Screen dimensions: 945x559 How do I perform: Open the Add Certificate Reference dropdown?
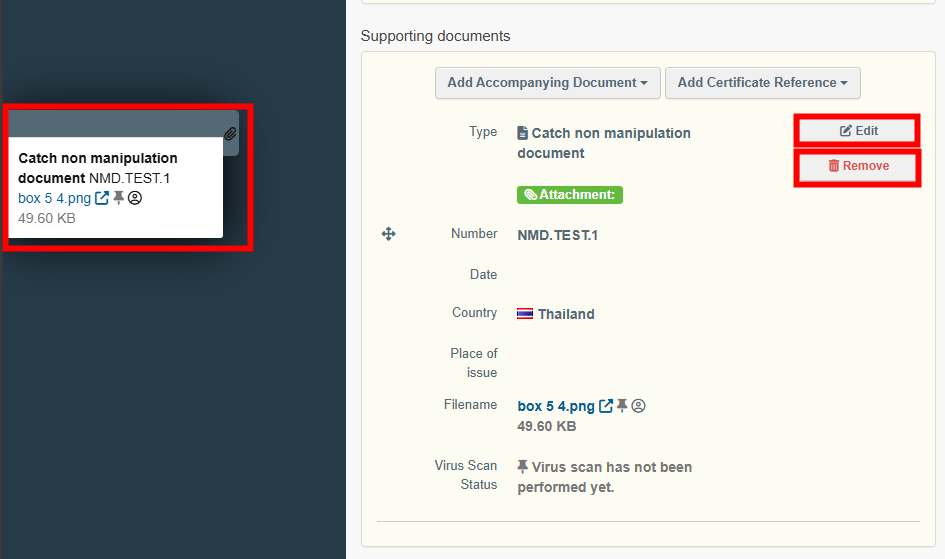coord(762,83)
